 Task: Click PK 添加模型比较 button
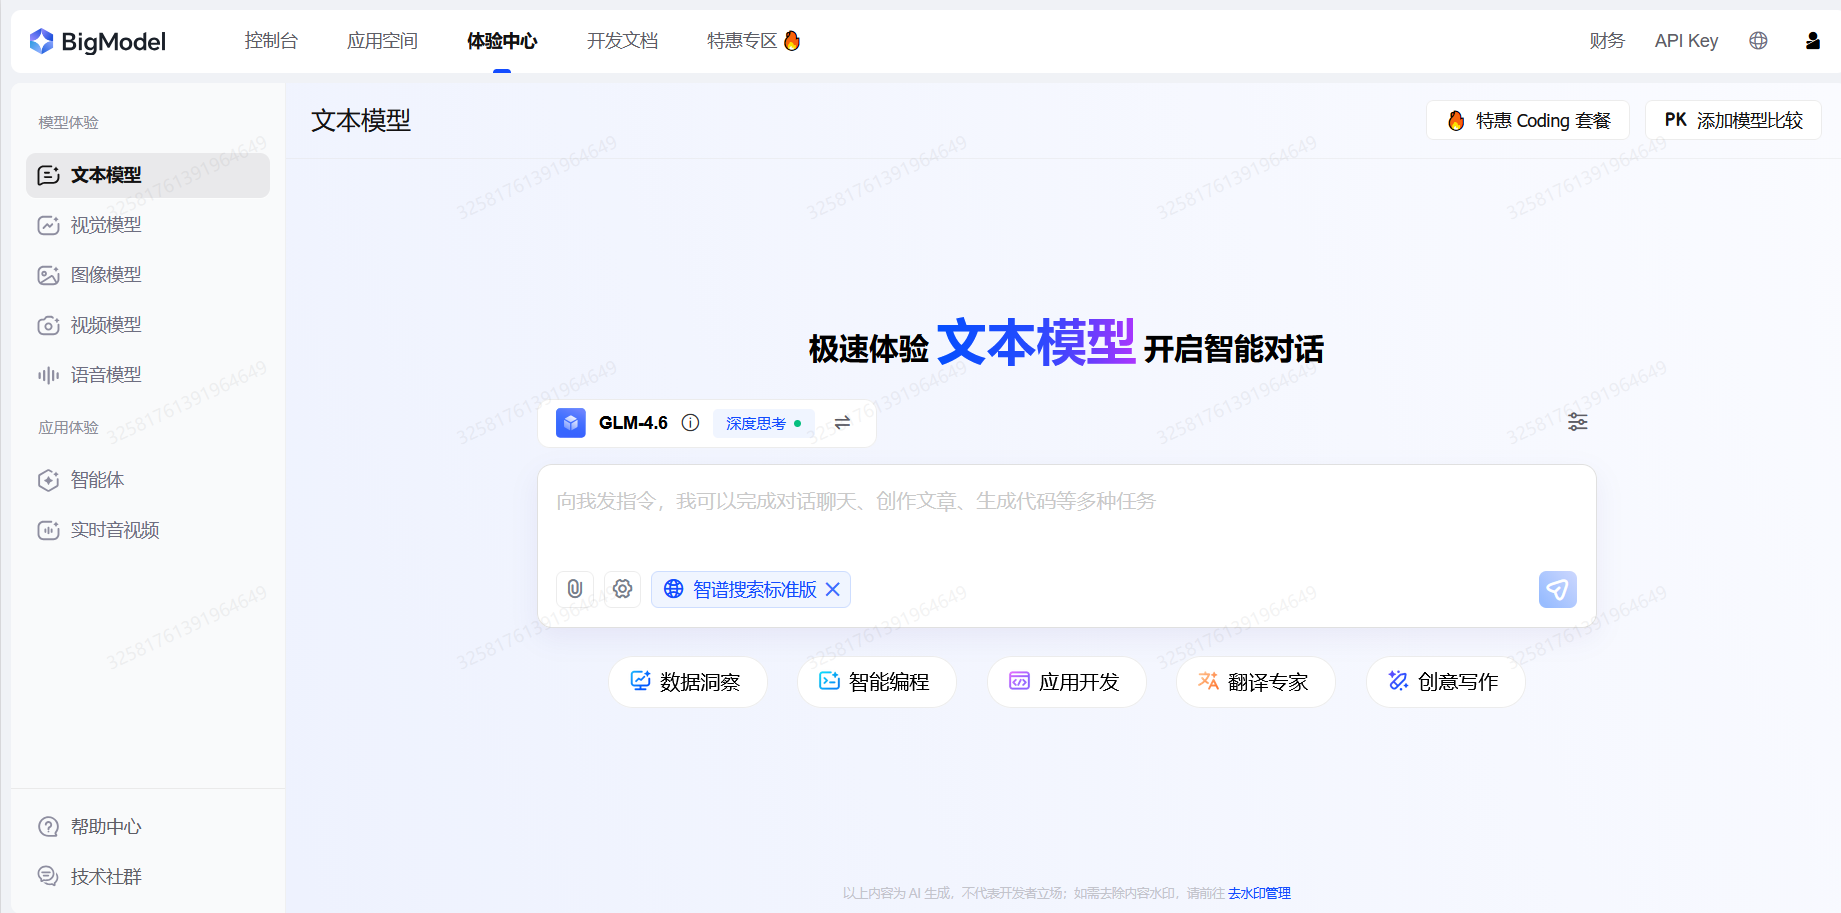click(x=1733, y=120)
